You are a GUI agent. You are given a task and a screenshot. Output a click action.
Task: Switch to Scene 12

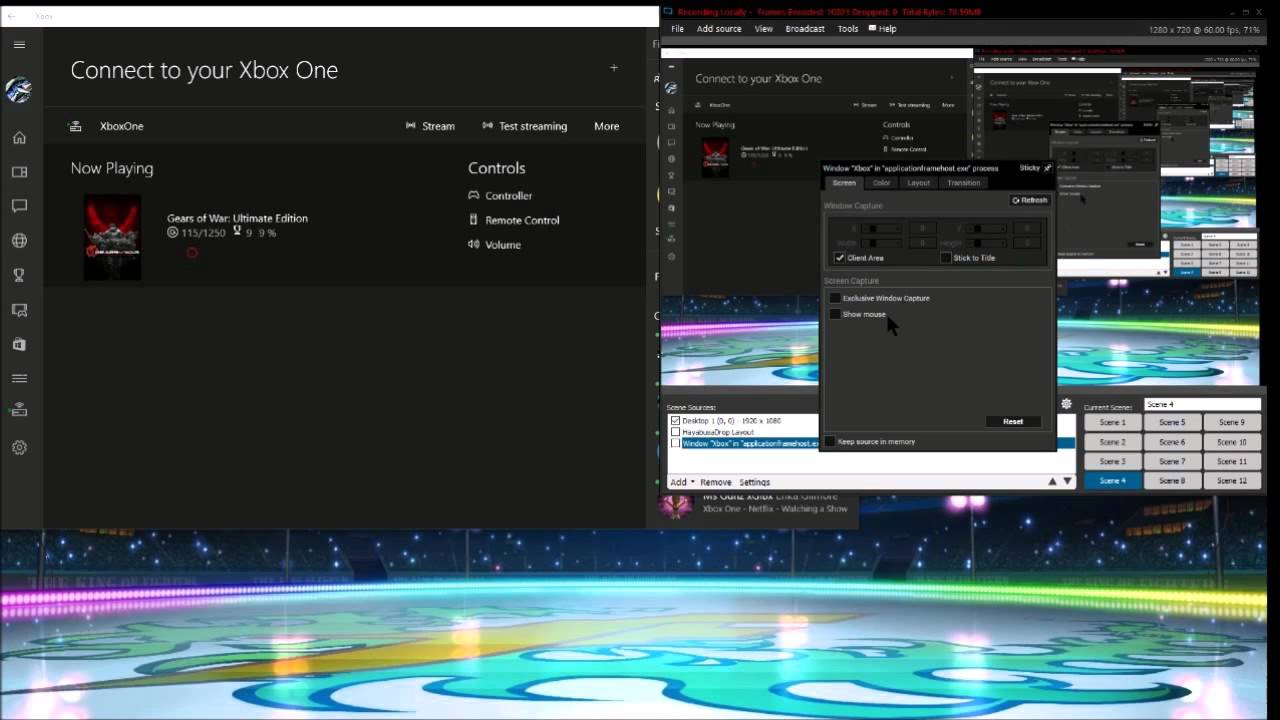1231,481
